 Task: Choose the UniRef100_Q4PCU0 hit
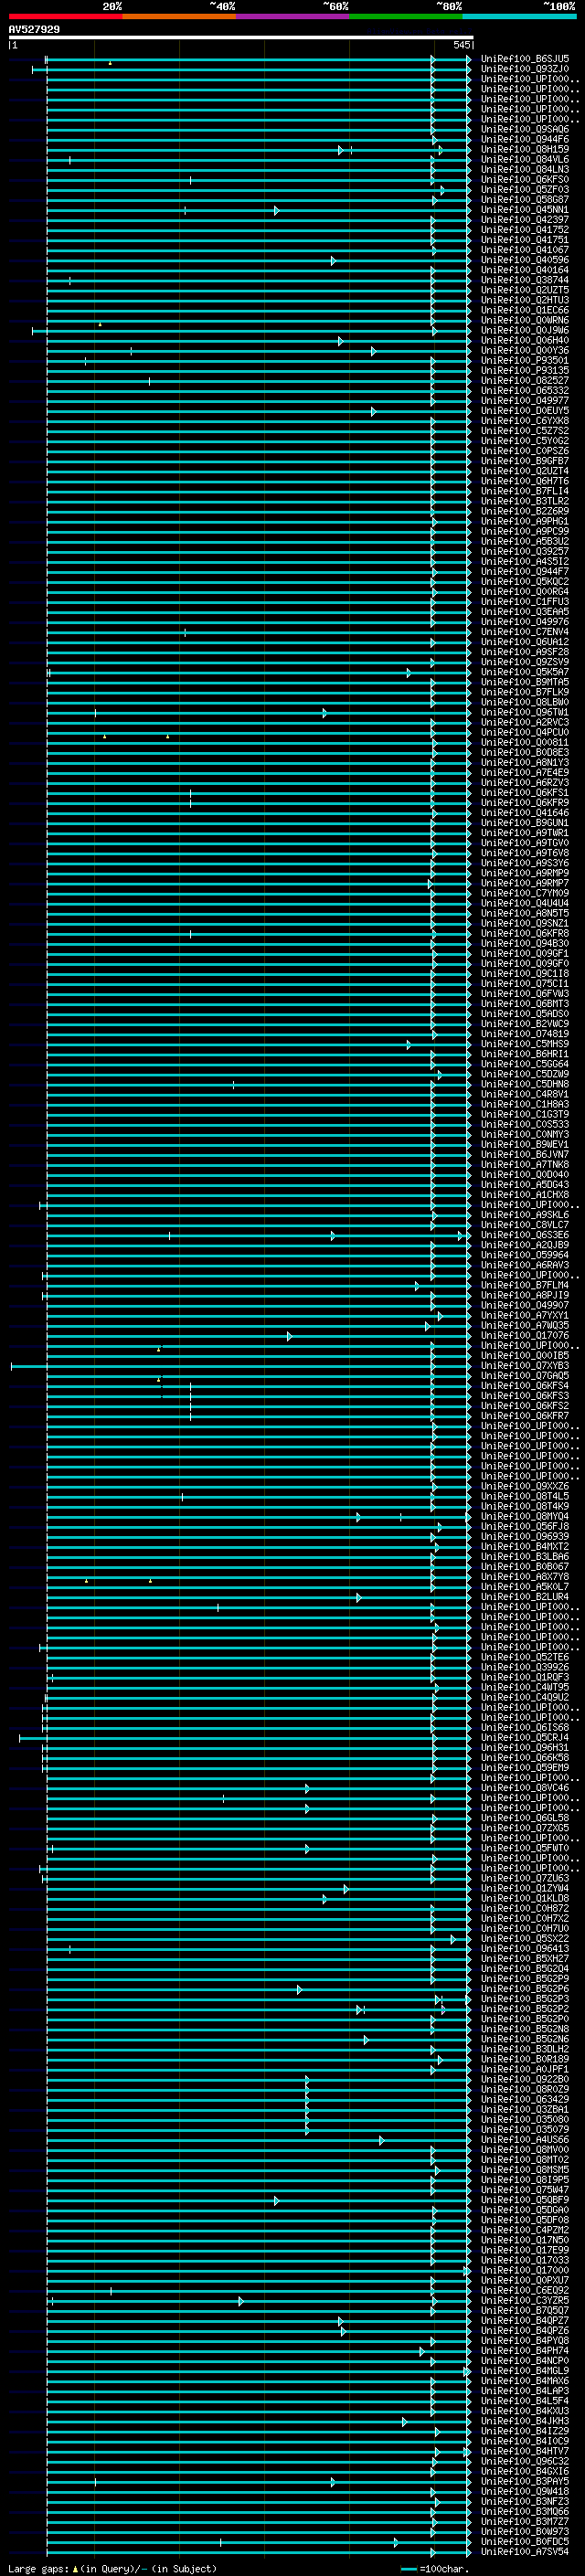pyautogui.click(x=525, y=732)
